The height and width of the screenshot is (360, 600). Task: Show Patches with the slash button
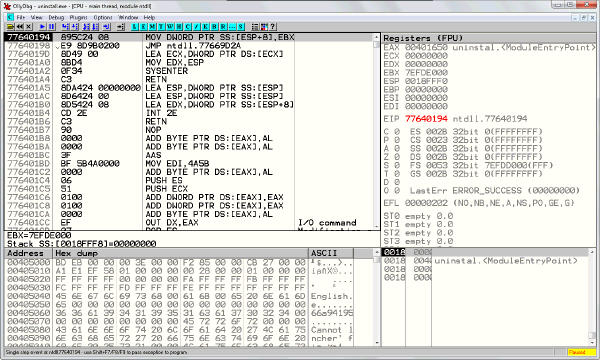point(196,27)
